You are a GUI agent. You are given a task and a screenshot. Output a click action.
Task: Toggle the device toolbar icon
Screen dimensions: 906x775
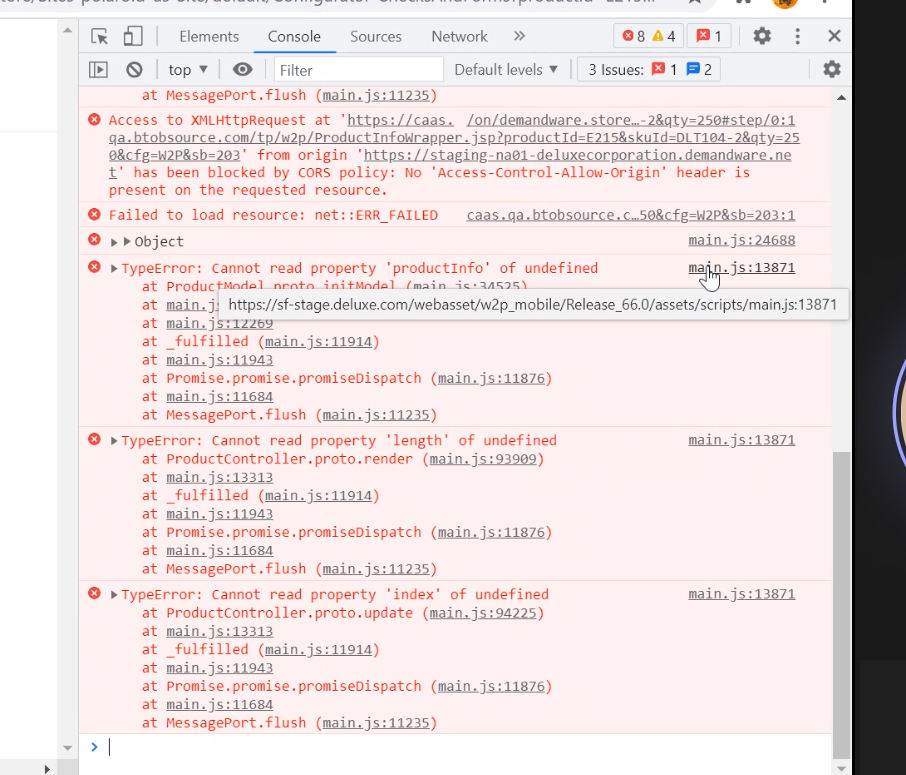132,36
